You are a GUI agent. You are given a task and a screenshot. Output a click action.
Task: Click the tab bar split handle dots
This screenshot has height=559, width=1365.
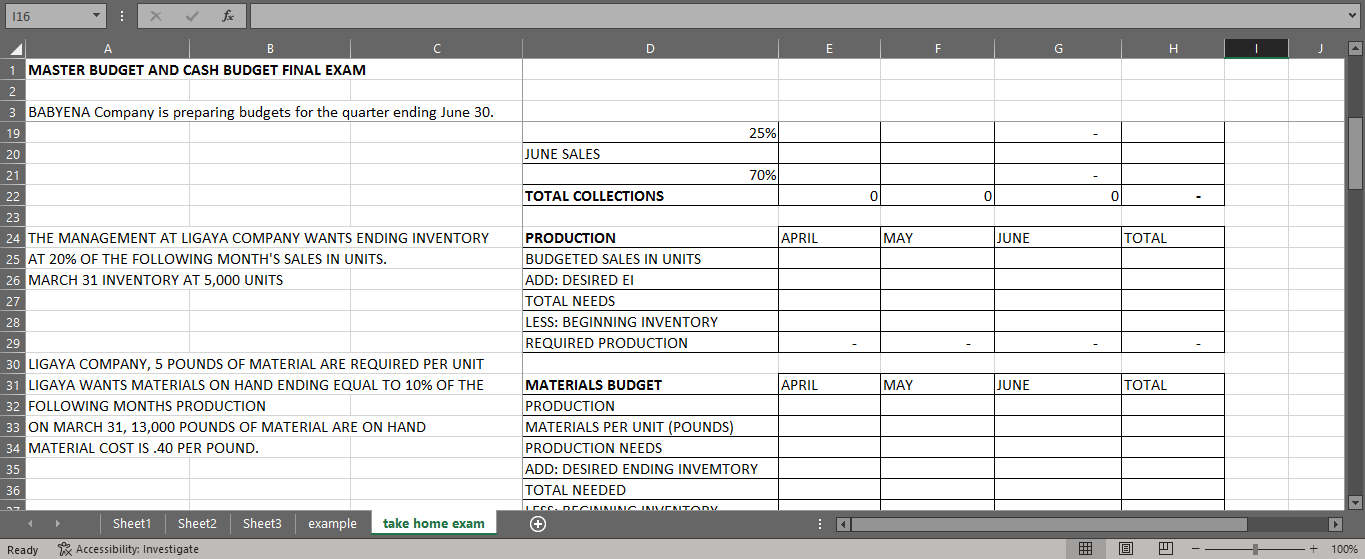(821, 524)
